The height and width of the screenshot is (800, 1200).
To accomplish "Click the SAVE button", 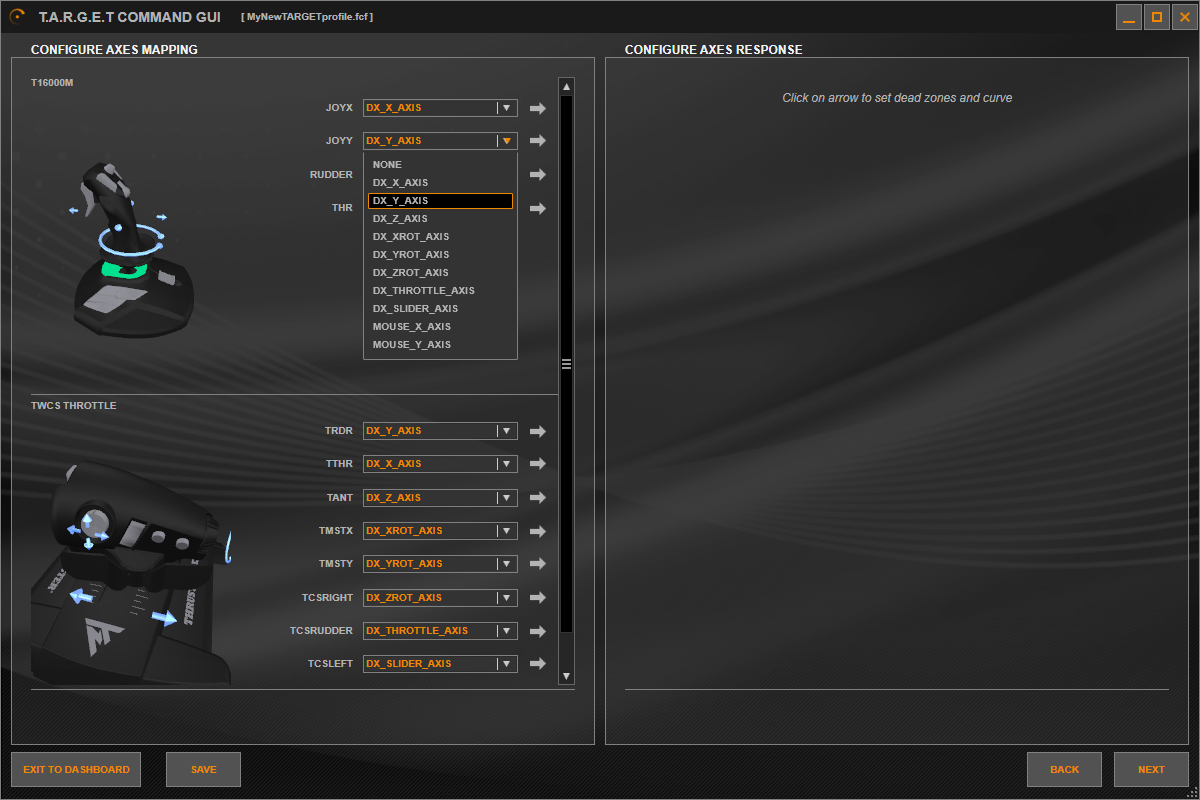I will coord(204,770).
